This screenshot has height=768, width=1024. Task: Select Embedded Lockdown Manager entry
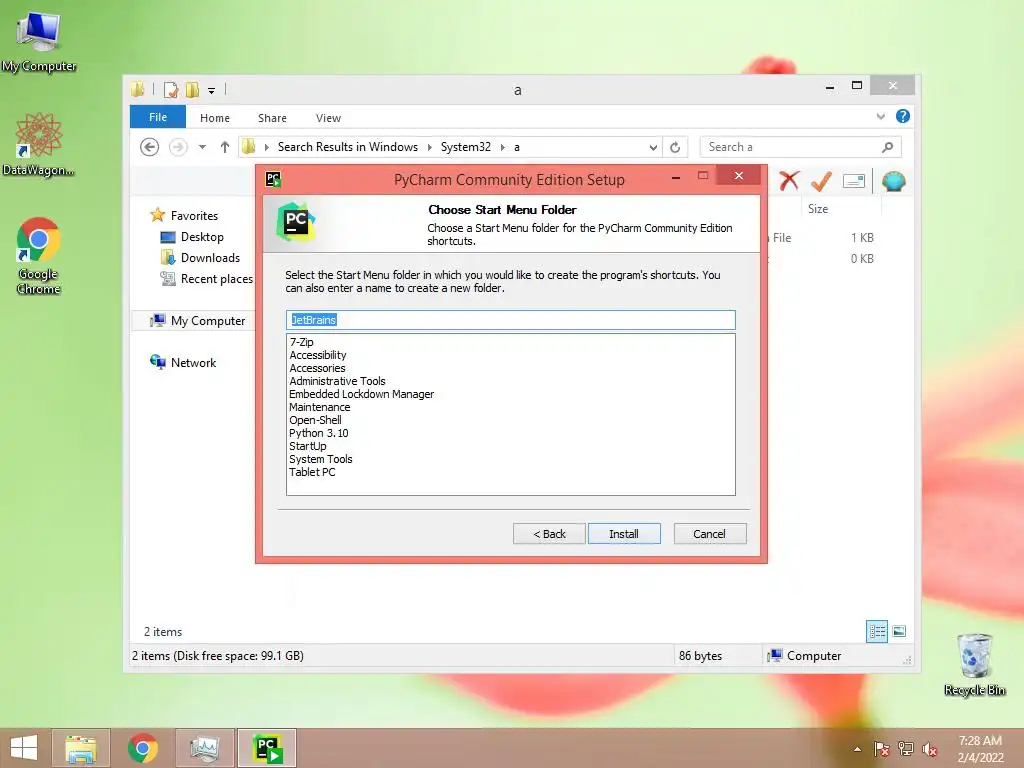pyautogui.click(x=361, y=394)
